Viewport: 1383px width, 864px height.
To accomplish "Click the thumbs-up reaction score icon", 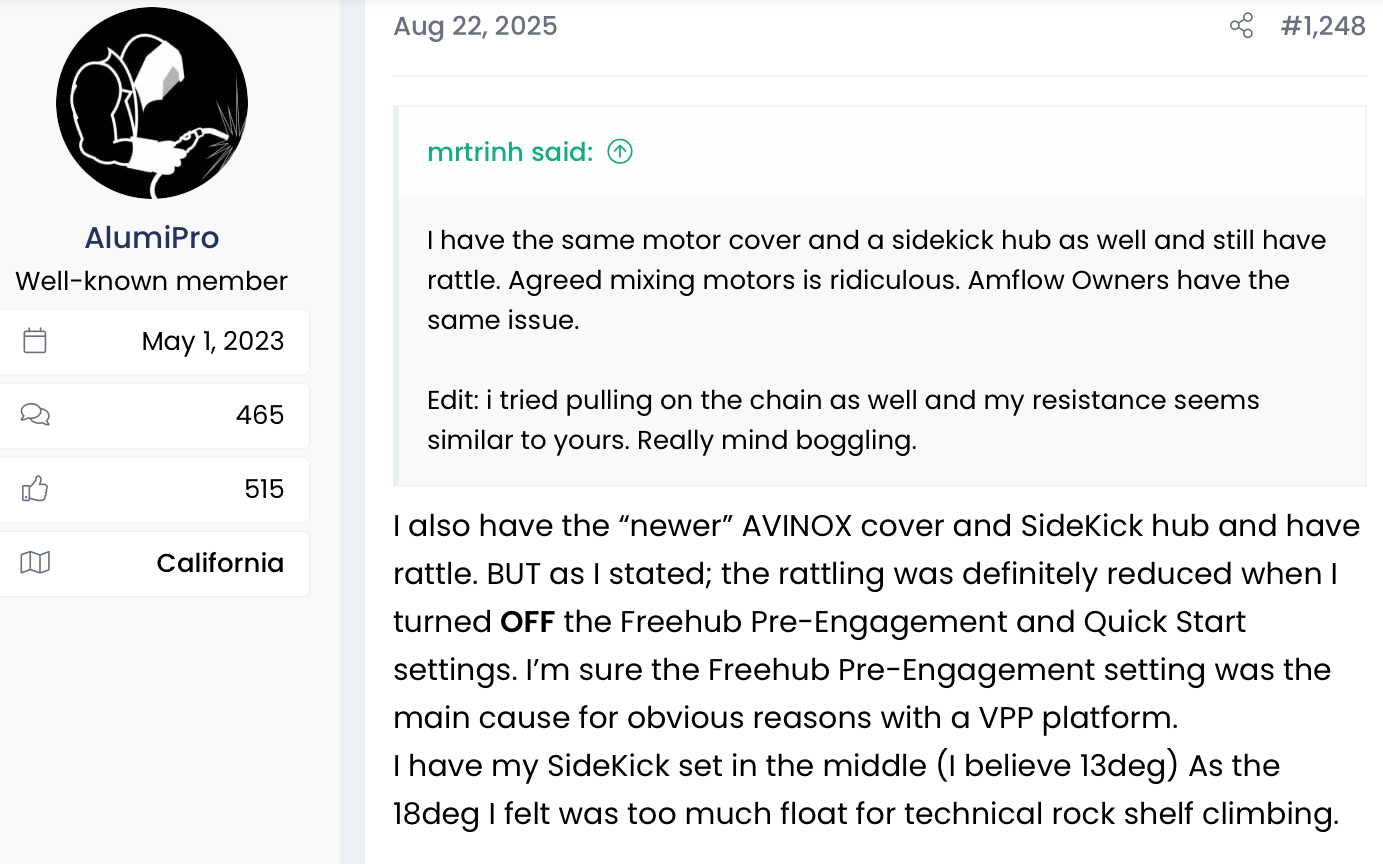I will click(x=35, y=489).
